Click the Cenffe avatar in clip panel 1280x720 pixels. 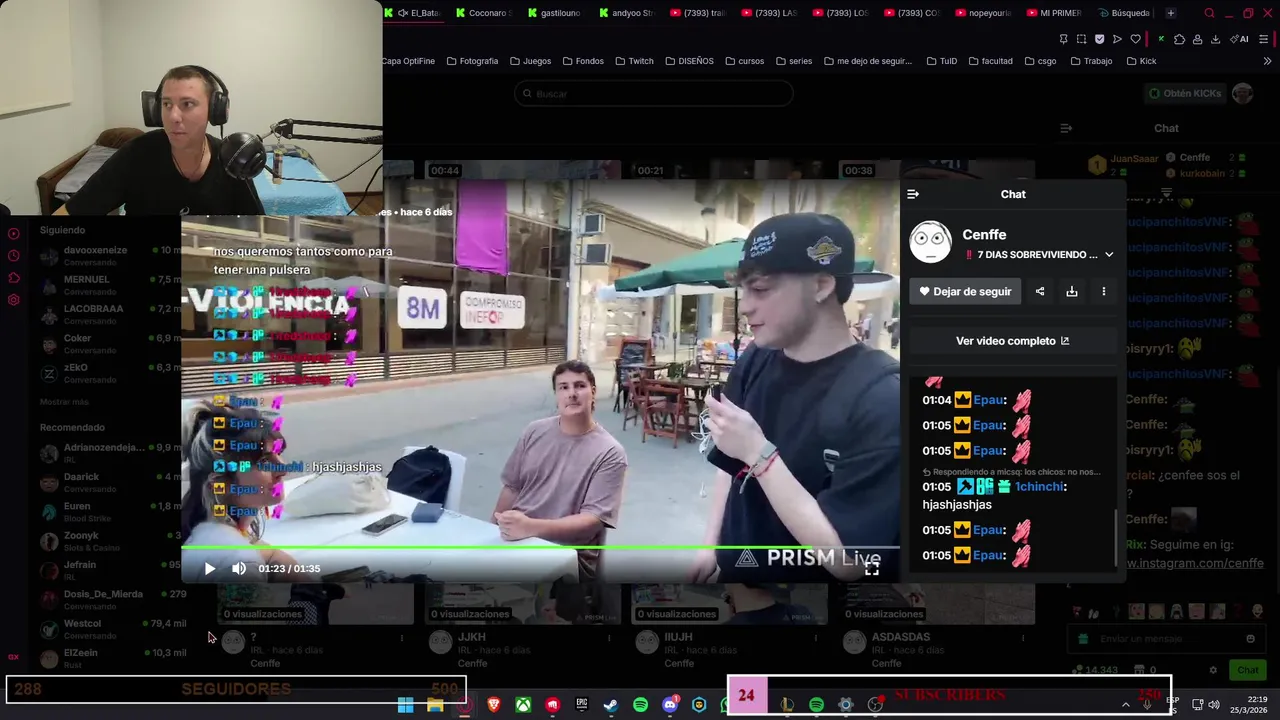[x=930, y=242]
